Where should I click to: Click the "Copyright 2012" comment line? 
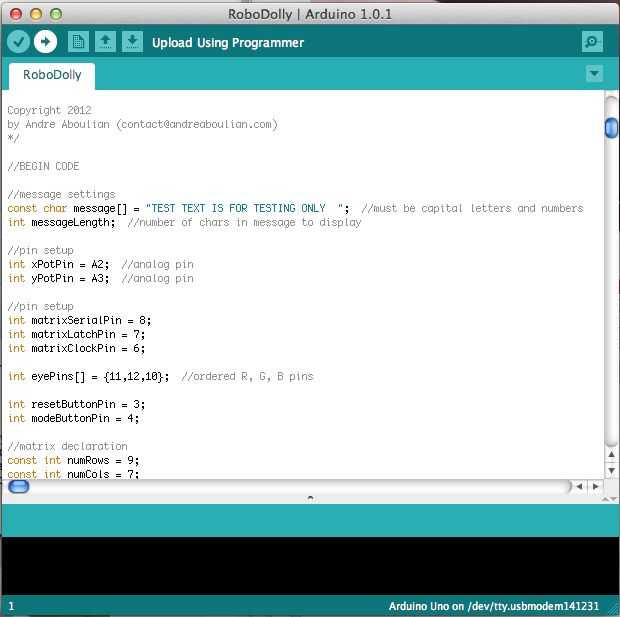coord(49,110)
